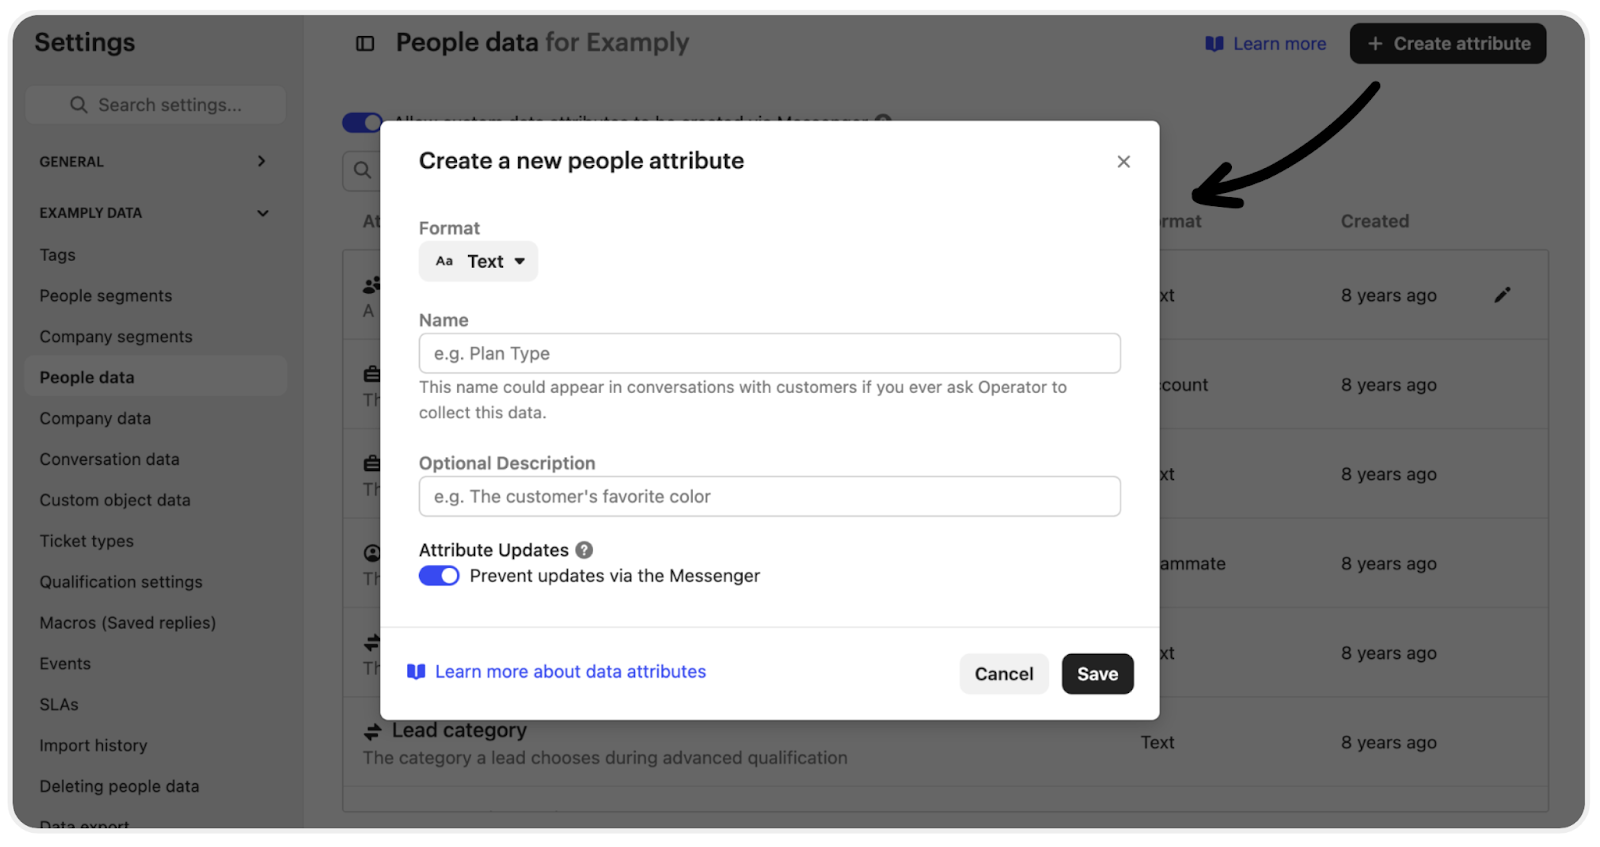The image size is (1600, 847).
Task: Open the Format dropdown showing Text
Action: click(x=478, y=261)
